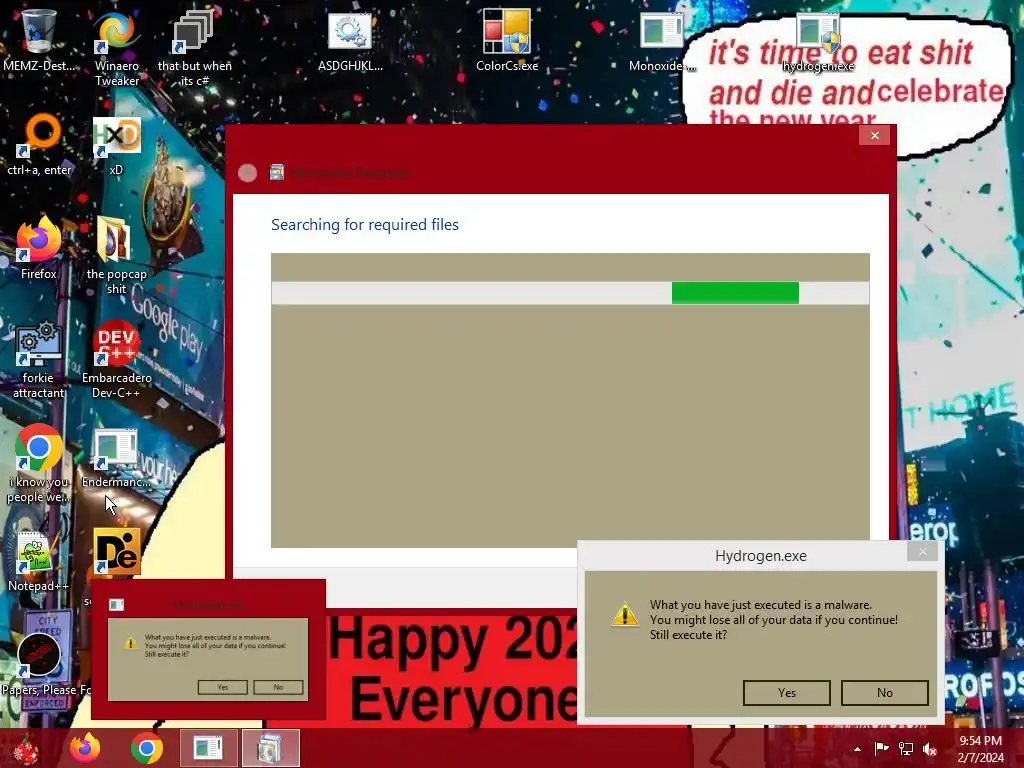Viewport: 1024px width, 768px height.
Task: Click the warning icon in large Hydrogen dialog
Action: [x=625, y=614]
